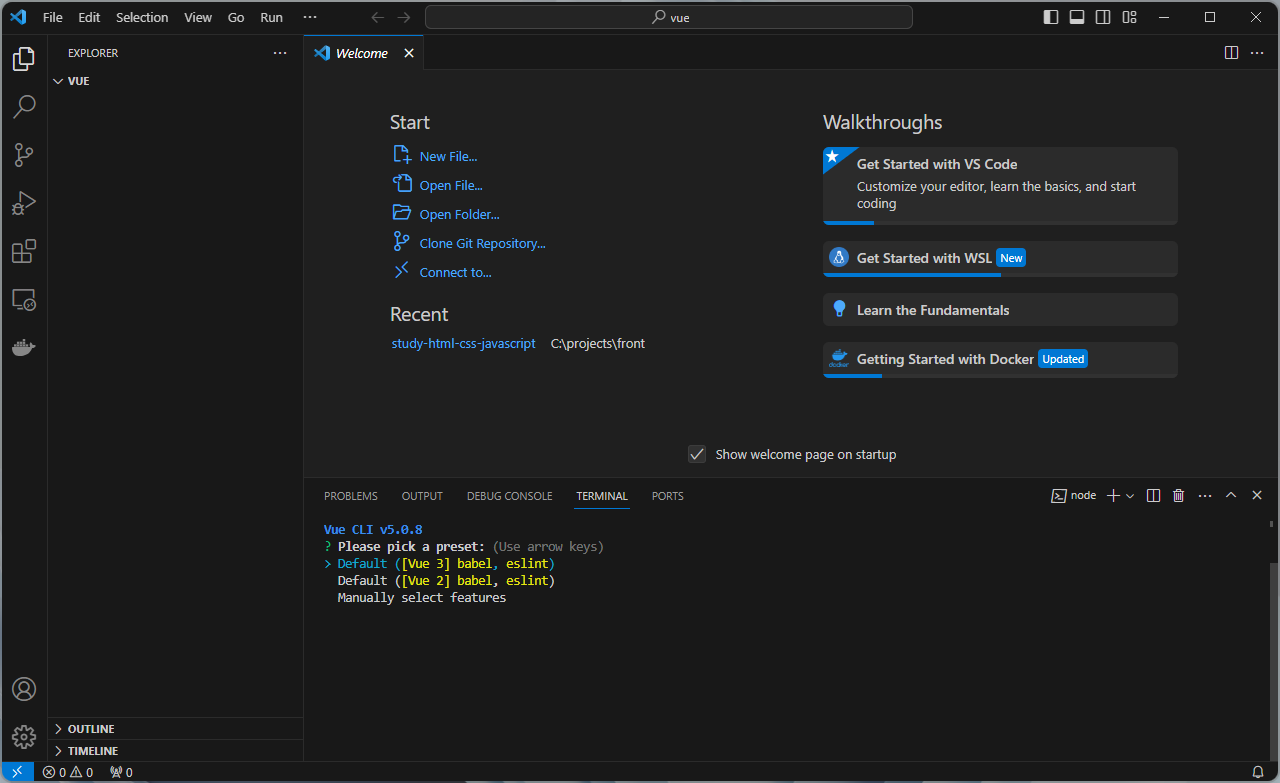This screenshot has width=1280, height=783.
Task: Open the Explorer view in activity bar
Action: pyautogui.click(x=24, y=59)
